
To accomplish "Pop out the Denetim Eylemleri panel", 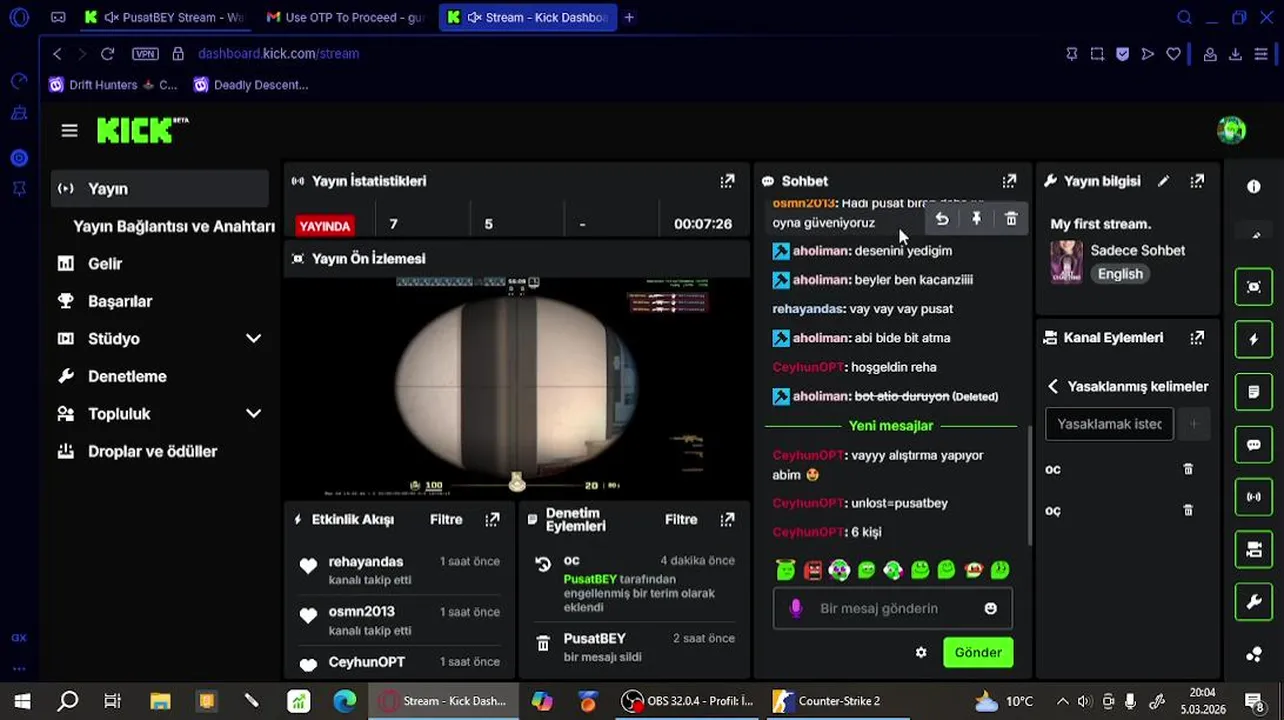I will pyautogui.click(x=727, y=520).
